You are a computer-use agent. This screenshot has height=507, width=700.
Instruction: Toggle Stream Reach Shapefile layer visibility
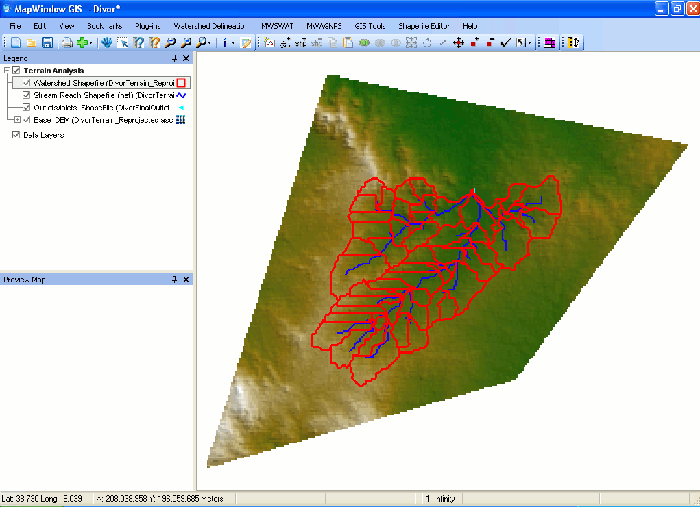[x=26, y=95]
